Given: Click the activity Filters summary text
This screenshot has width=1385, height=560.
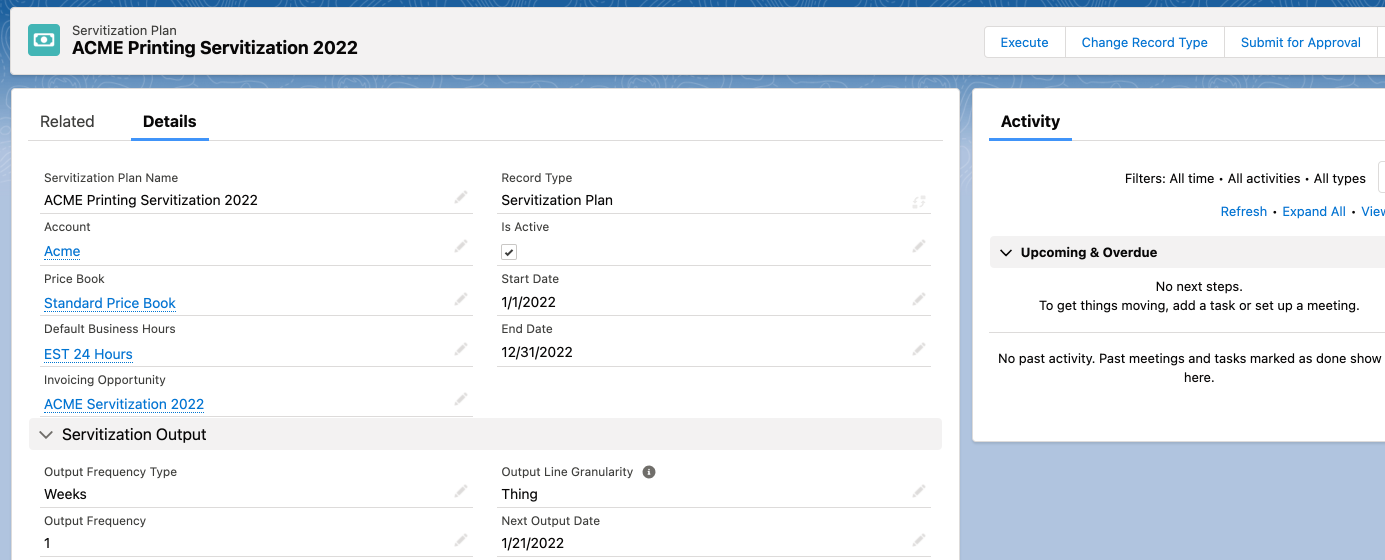Looking at the screenshot, I should (1245, 178).
